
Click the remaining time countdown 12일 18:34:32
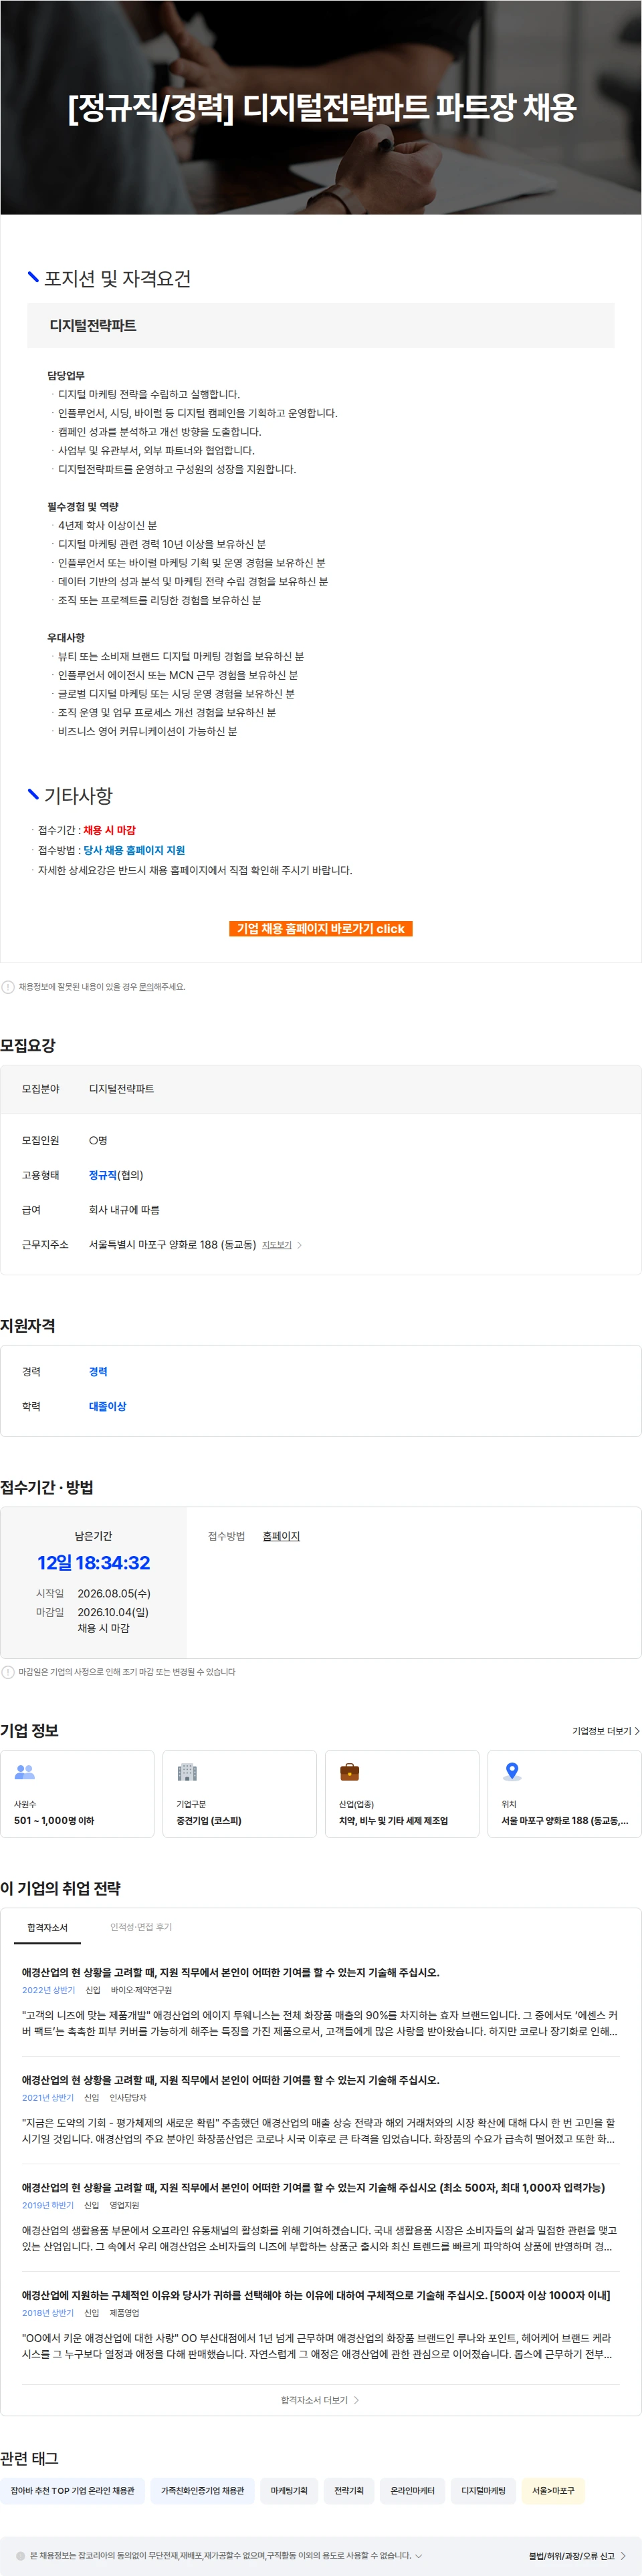(93, 1563)
